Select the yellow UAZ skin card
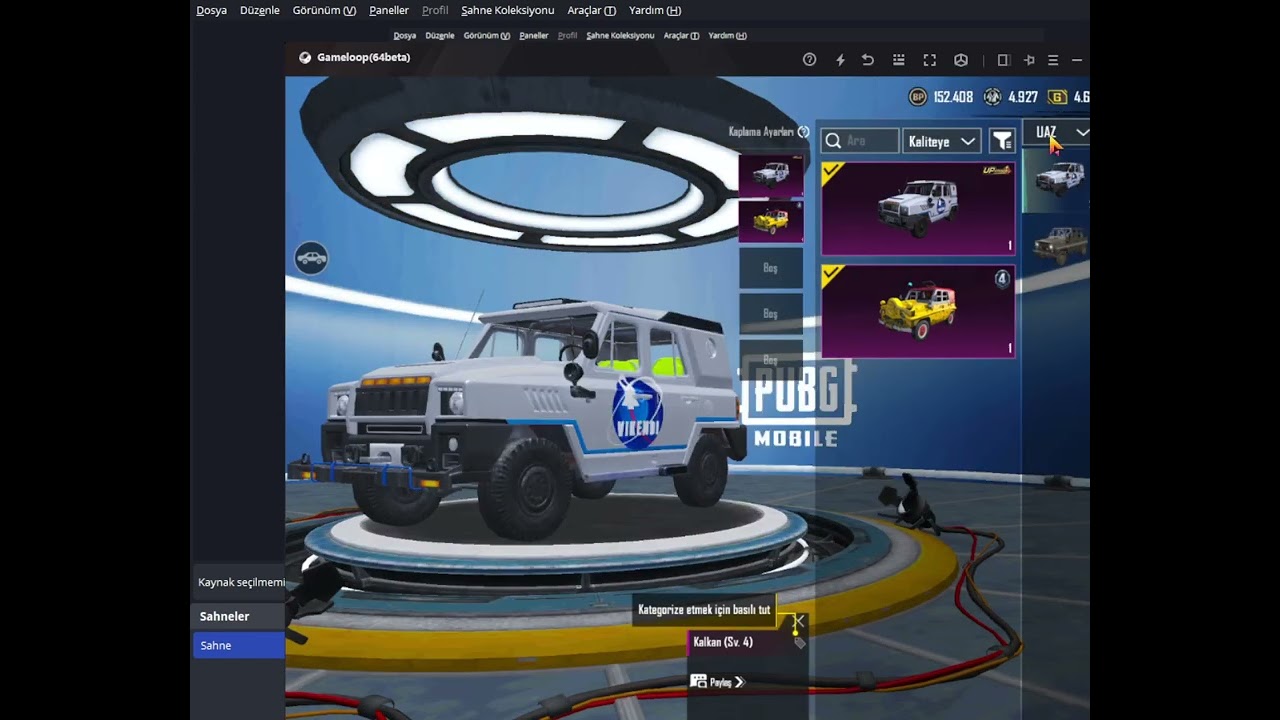Image resolution: width=1280 pixels, height=720 pixels. point(918,311)
